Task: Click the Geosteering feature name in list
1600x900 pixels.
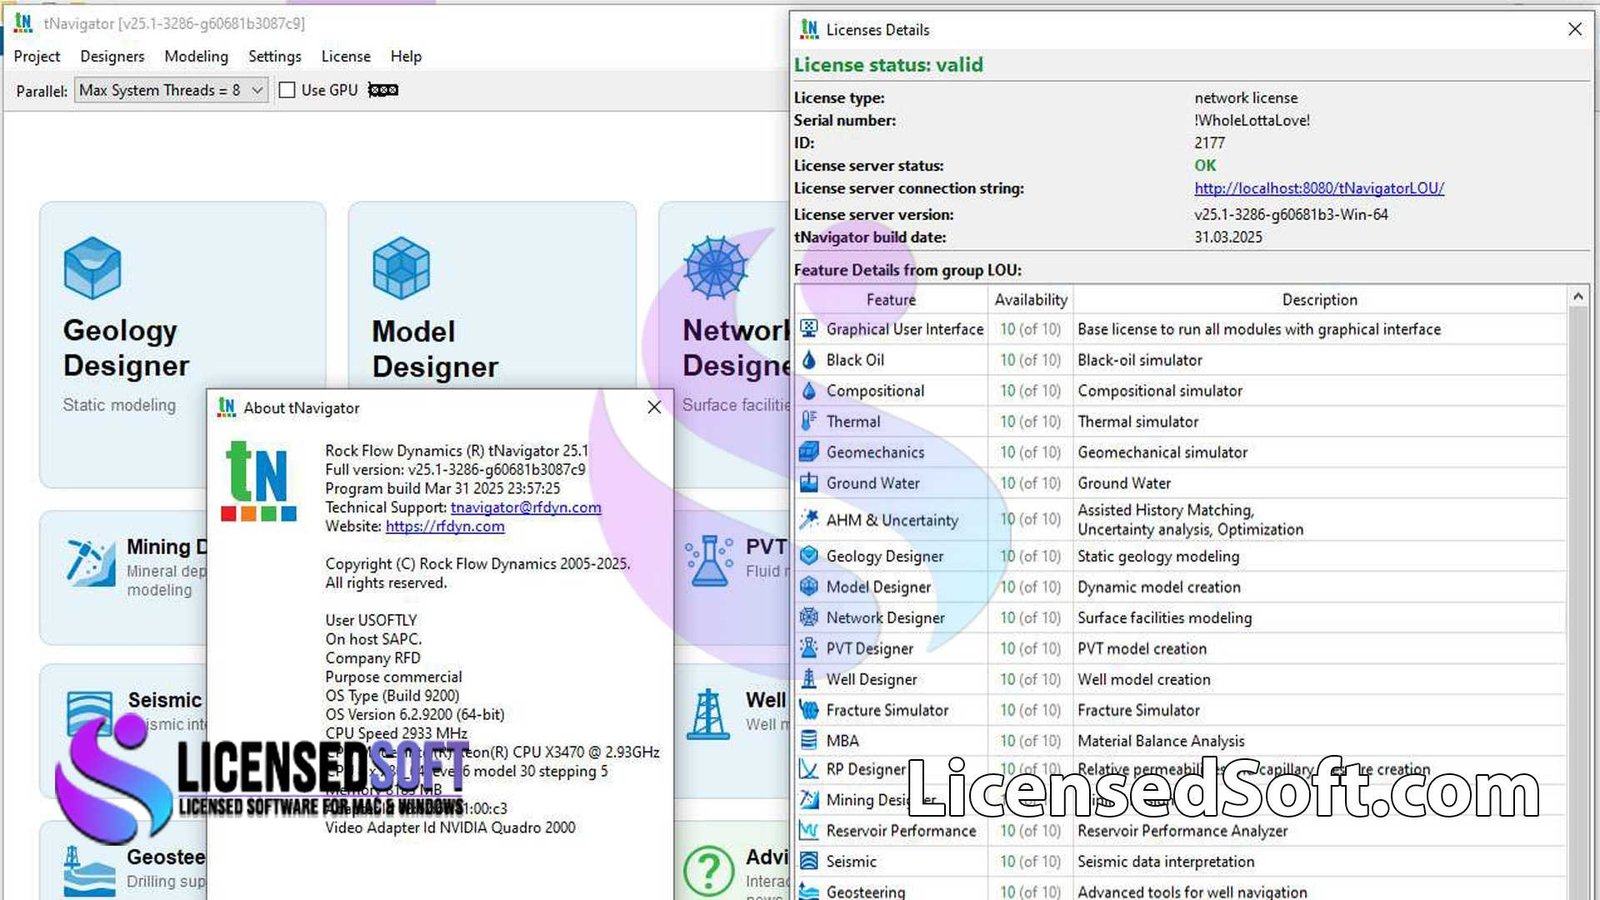Action: click(866, 891)
